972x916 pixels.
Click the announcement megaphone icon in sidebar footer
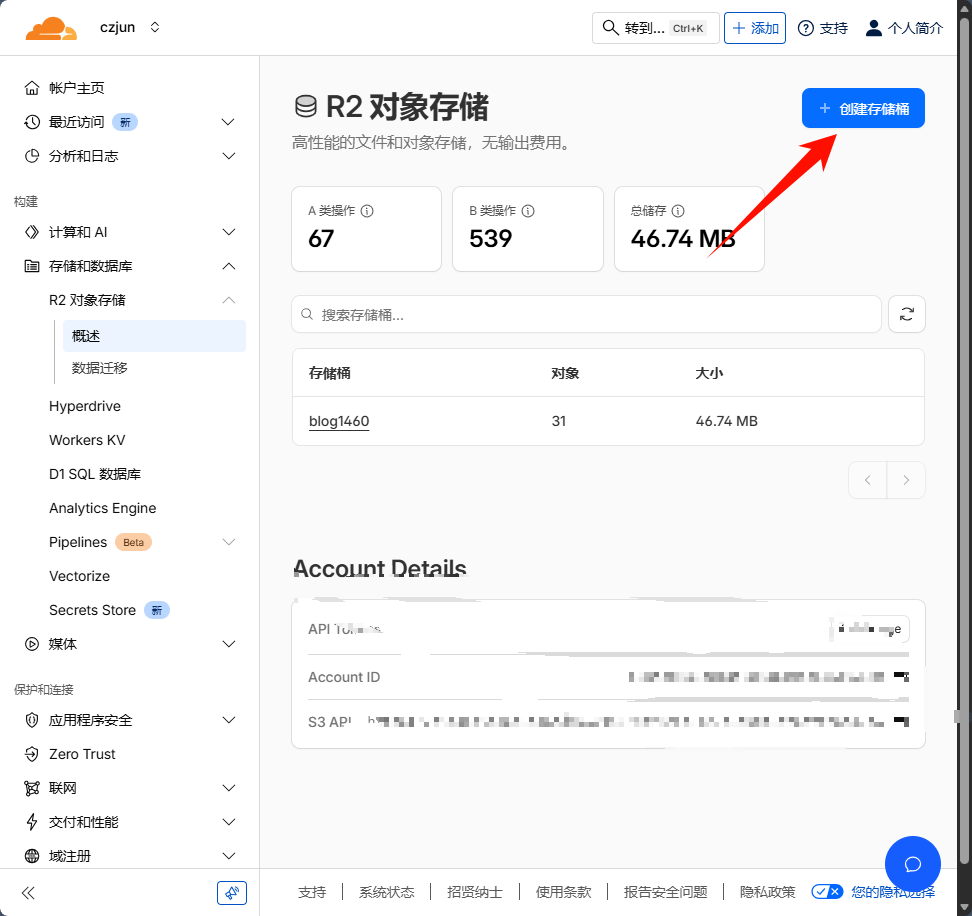(231, 893)
